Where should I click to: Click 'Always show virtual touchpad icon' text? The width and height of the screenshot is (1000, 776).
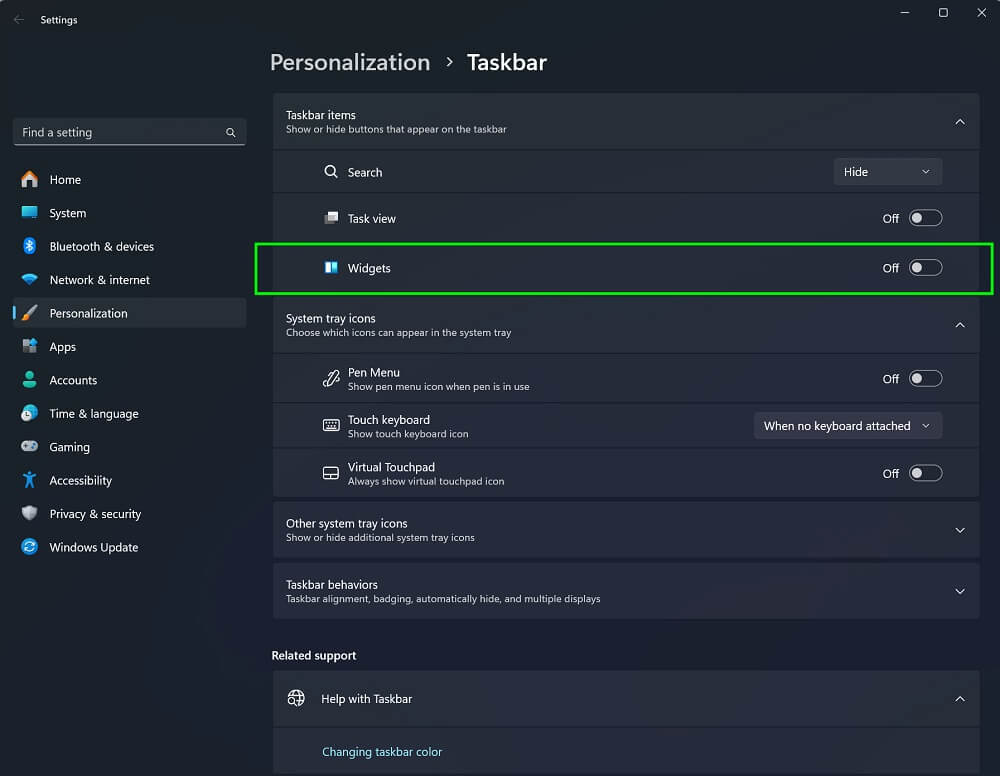(x=425, y=481)
